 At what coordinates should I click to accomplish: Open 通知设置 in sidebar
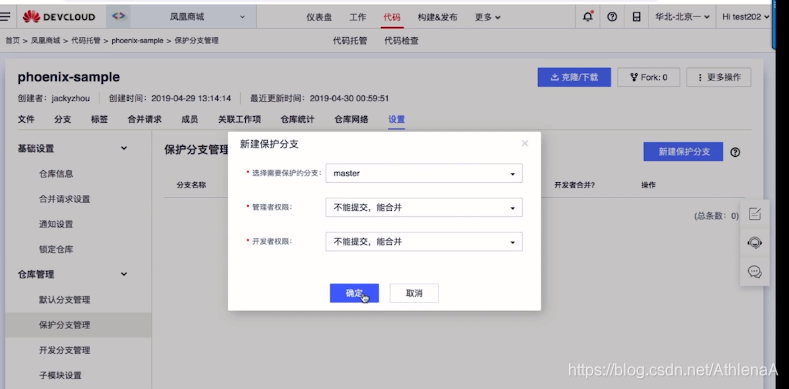(56, 224)
